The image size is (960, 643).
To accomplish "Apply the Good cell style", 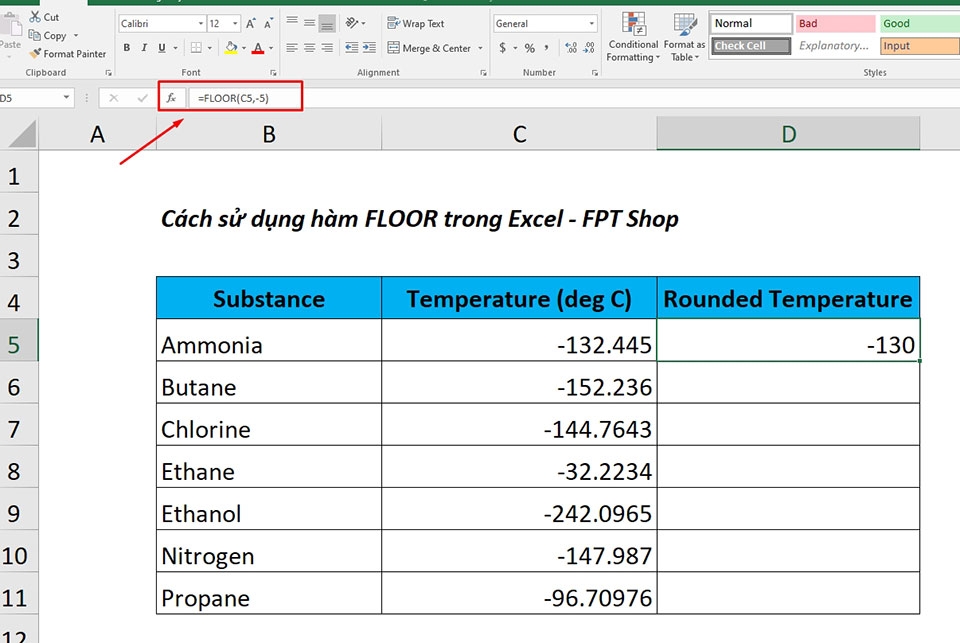I will (917, 22).
